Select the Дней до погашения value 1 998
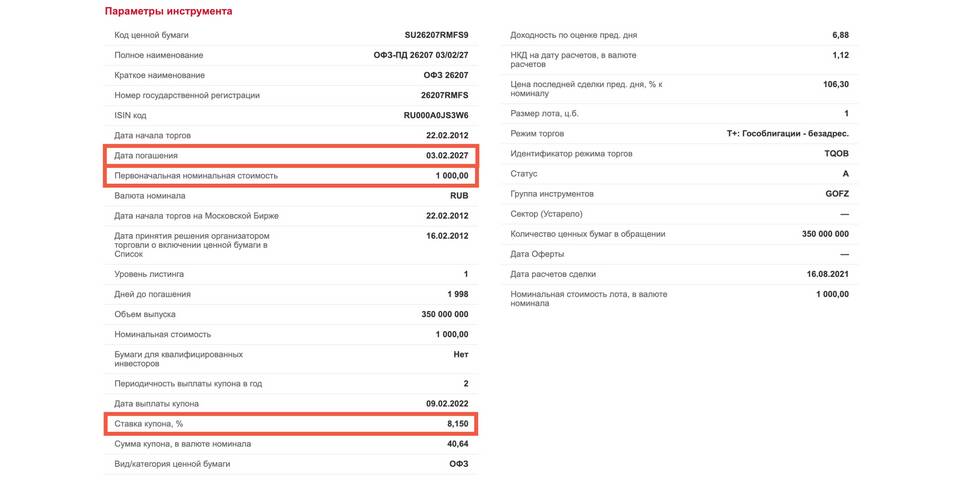The width and height of the screenshot is (960, 480). (x=458, y=294)
